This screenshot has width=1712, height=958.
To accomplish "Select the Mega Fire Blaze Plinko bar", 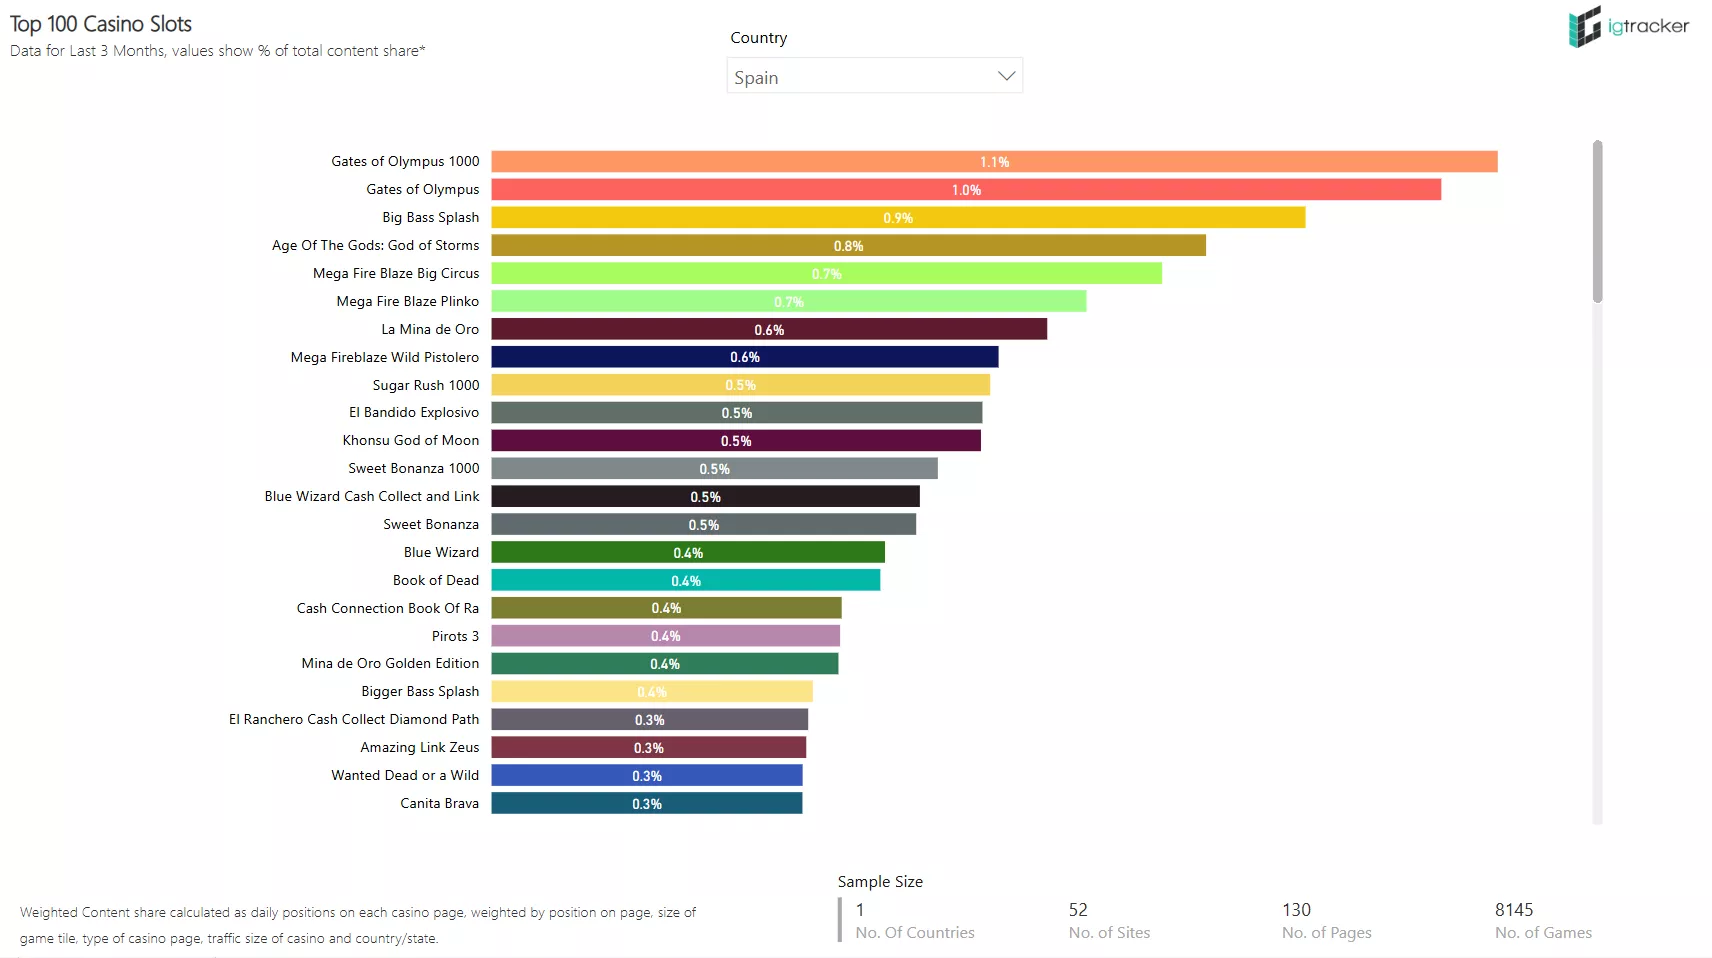I will click(789, 301).
